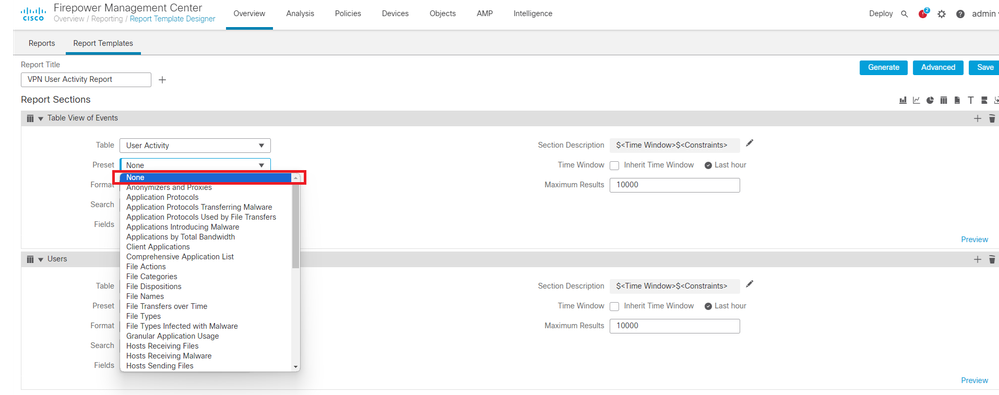999x395 pixels.
Task: Preview the Users section
Action: click(974, 380)
